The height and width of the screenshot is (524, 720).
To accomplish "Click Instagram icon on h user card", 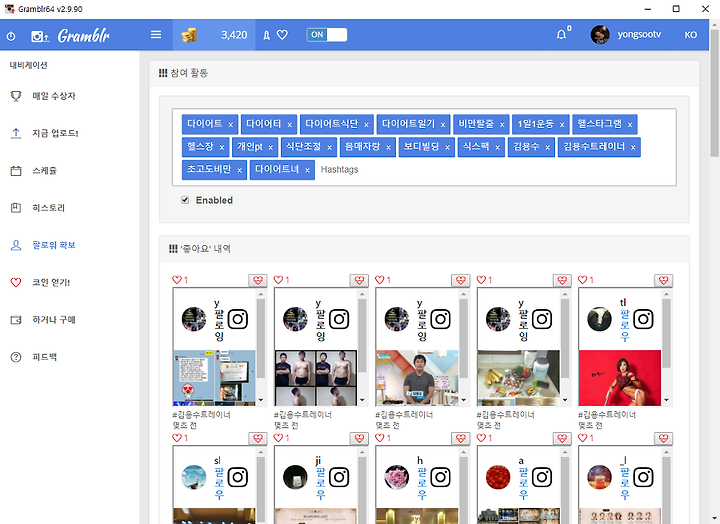I will [x=440, y=477].
